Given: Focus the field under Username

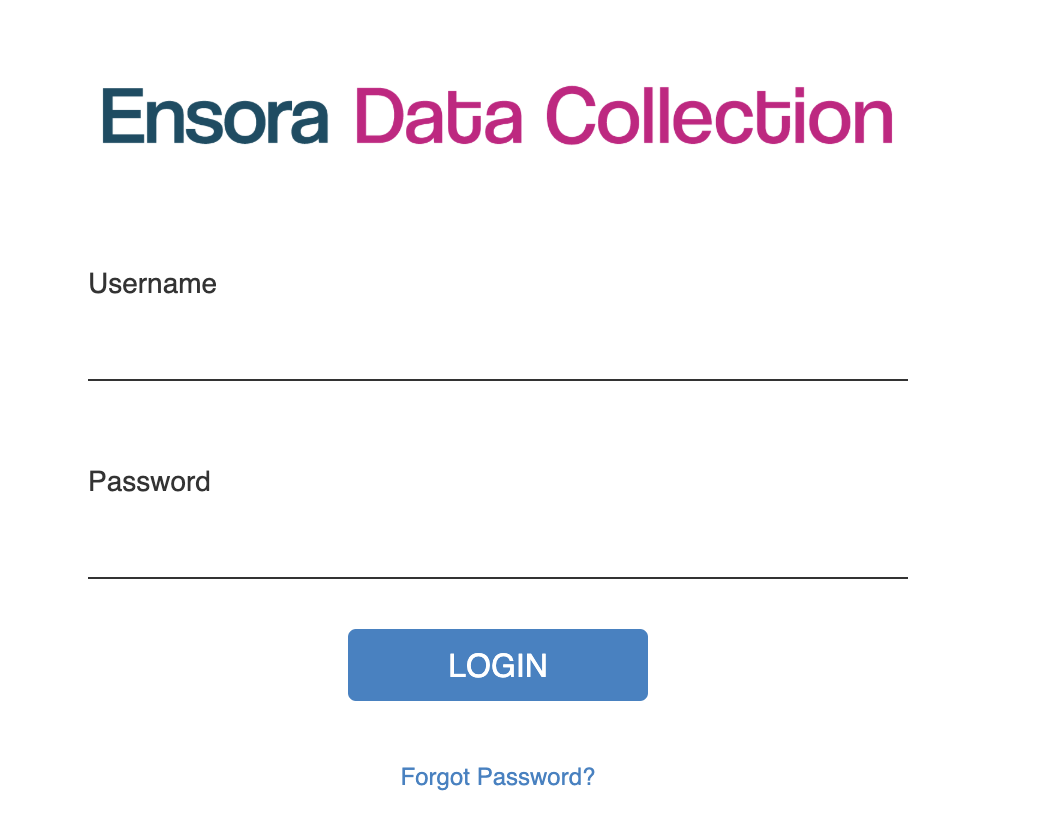Looking at the screenshot, I should 498,351.
